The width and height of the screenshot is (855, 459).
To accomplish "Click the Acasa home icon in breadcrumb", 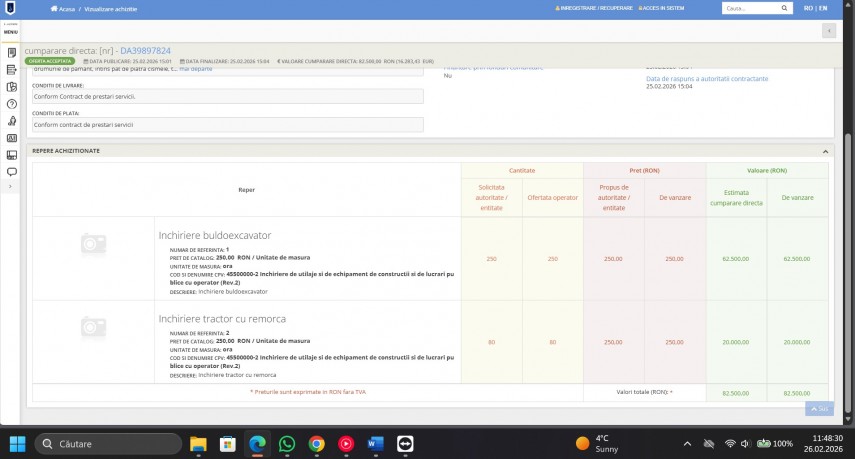I will point(54,8).
